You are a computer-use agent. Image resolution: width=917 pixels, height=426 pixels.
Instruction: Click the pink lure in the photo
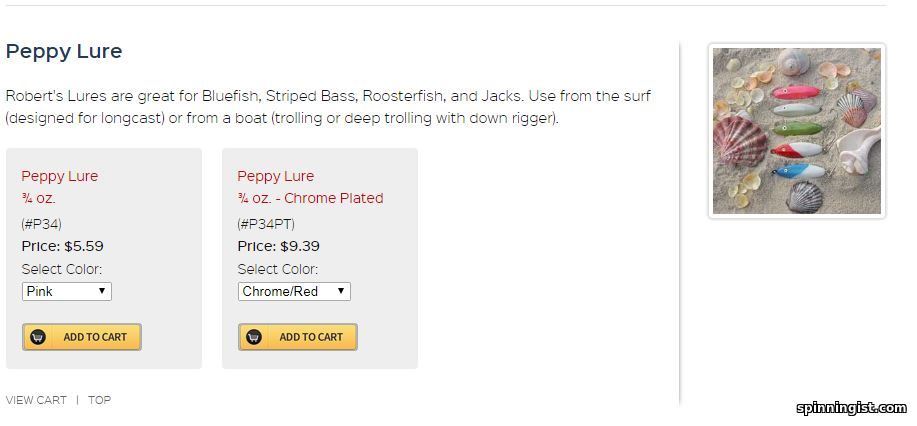click(796, 92)
